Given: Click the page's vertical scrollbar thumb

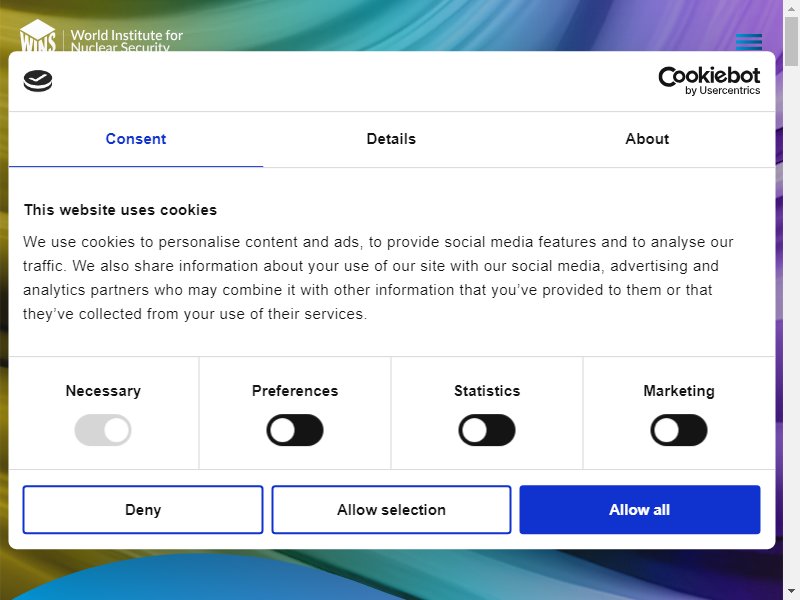Looking at the screenshot, I should 791,41.
